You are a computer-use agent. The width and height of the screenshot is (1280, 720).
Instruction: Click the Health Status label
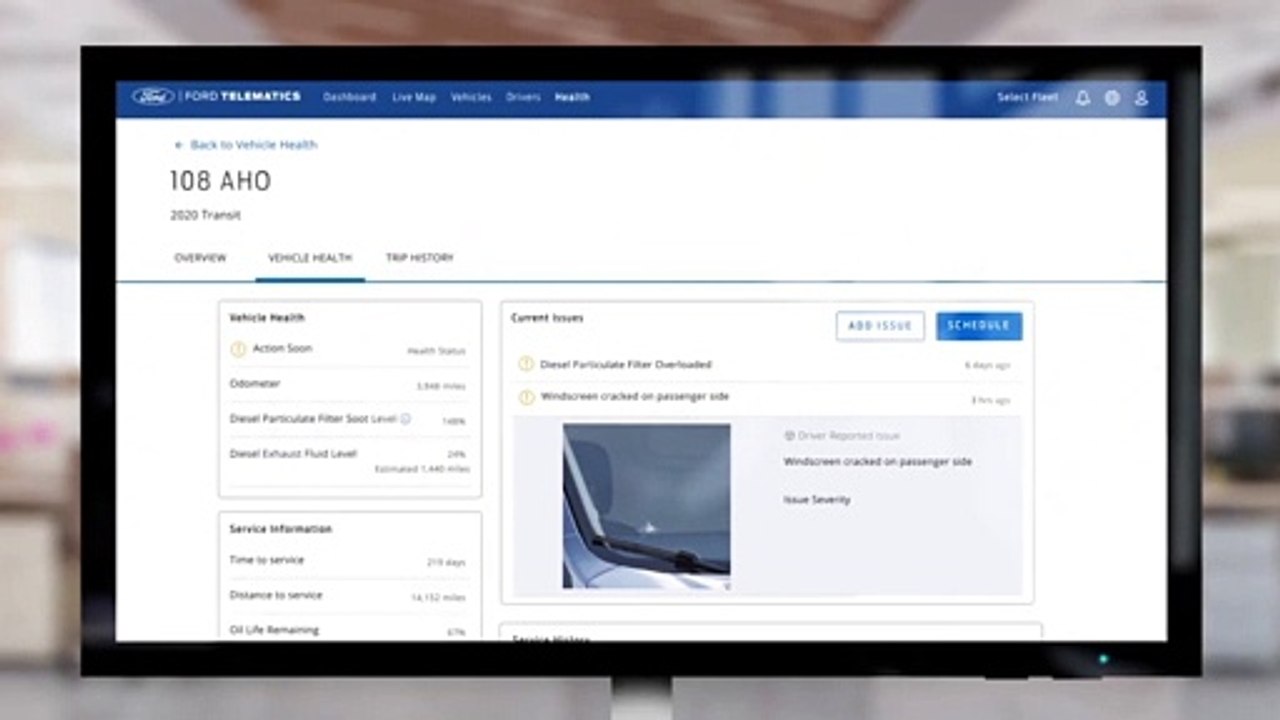(x=436, y=351)
